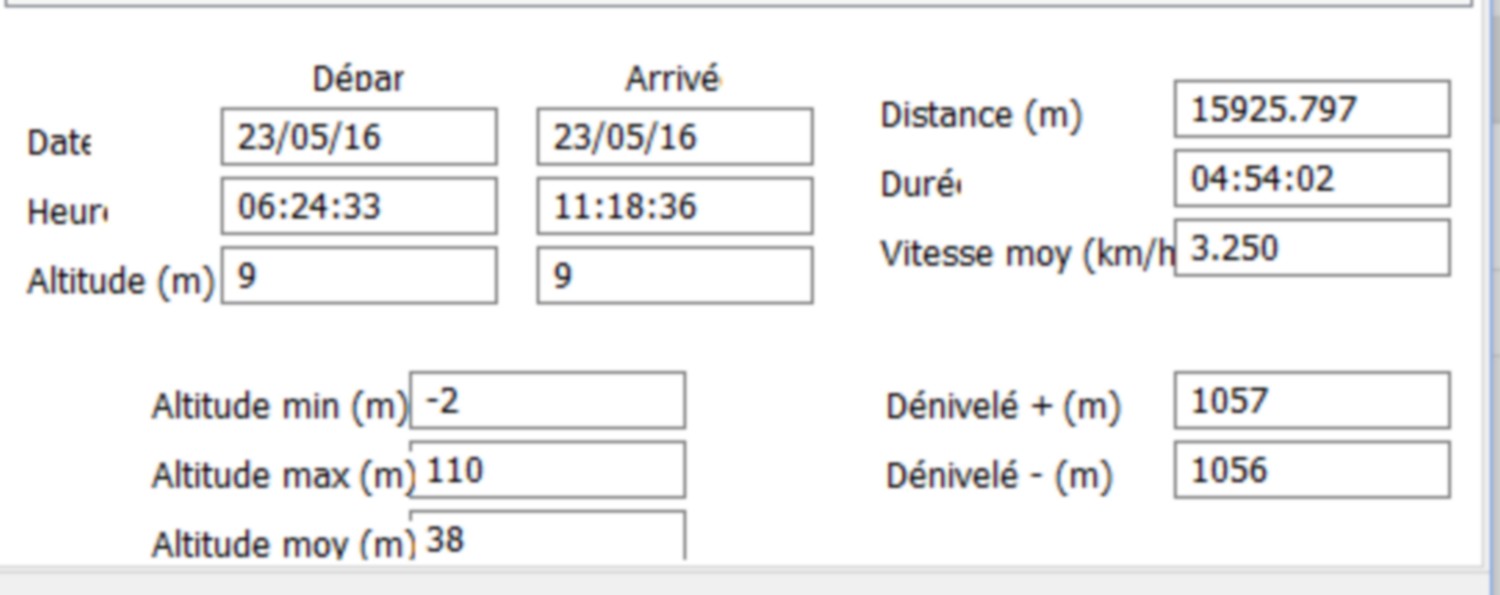Click the departure date field 23/05/16

(x=359, y=137)
